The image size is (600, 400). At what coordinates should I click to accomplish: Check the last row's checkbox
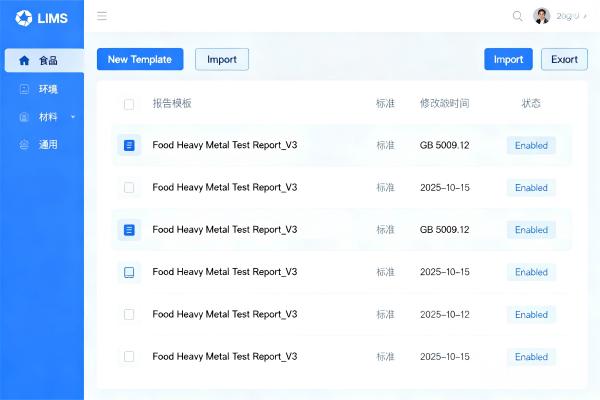[129, 357]
